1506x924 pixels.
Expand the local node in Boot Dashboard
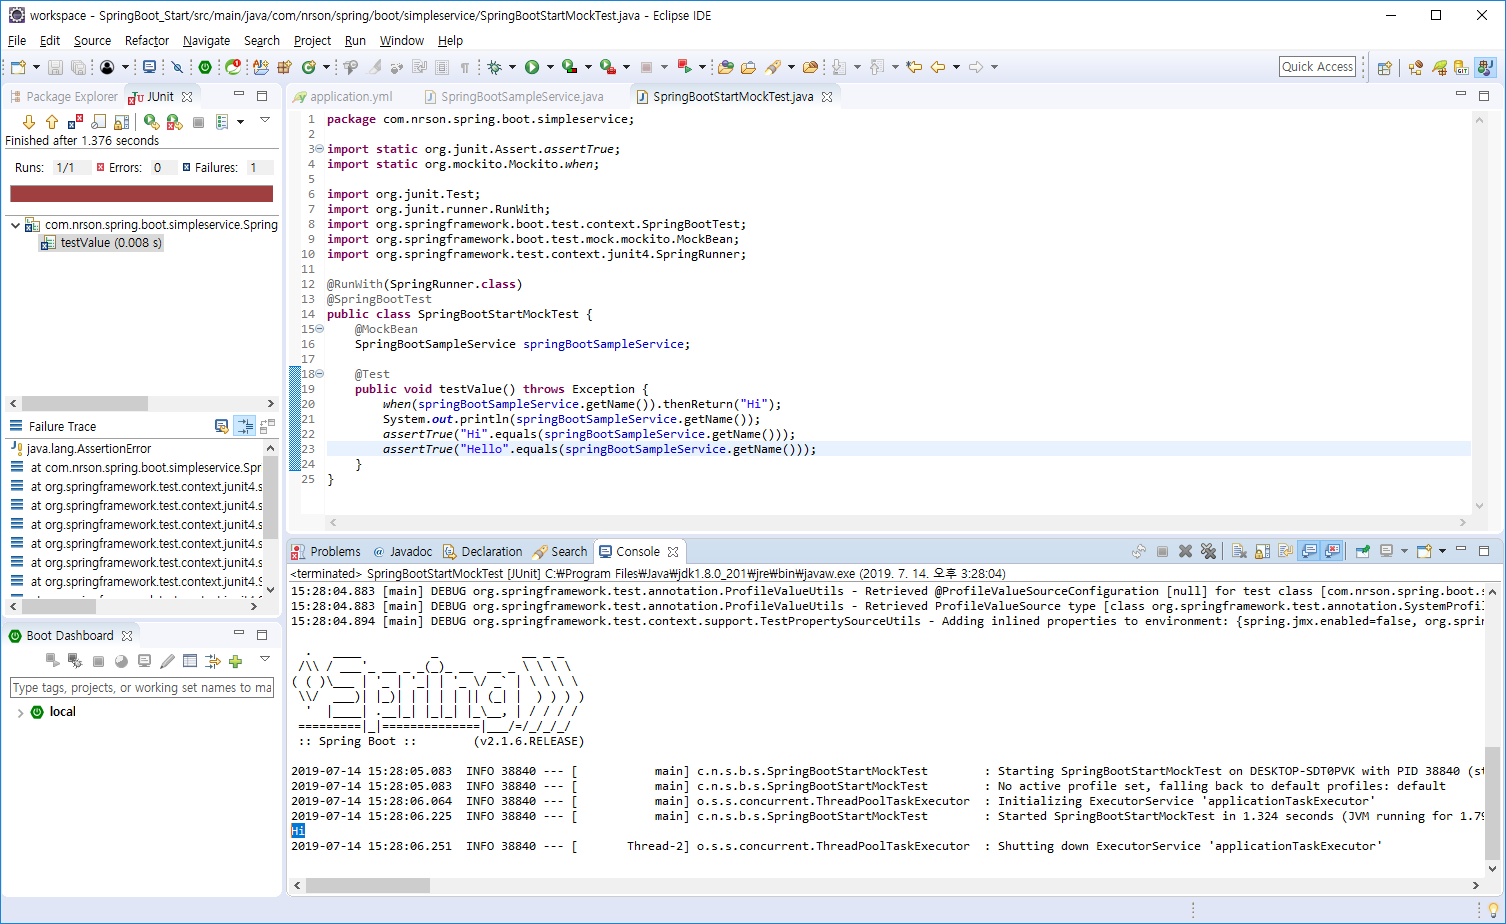click(x=20, y=713)
